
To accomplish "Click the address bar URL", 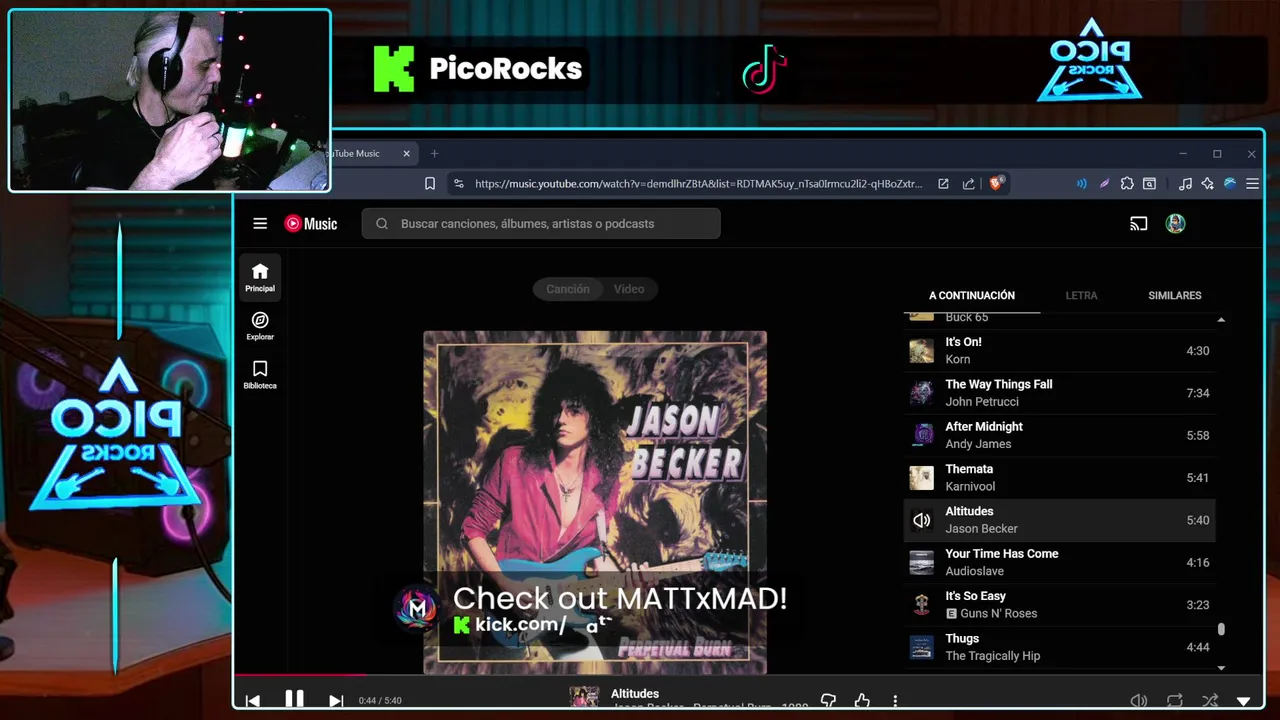I will (x=699, y=184).
